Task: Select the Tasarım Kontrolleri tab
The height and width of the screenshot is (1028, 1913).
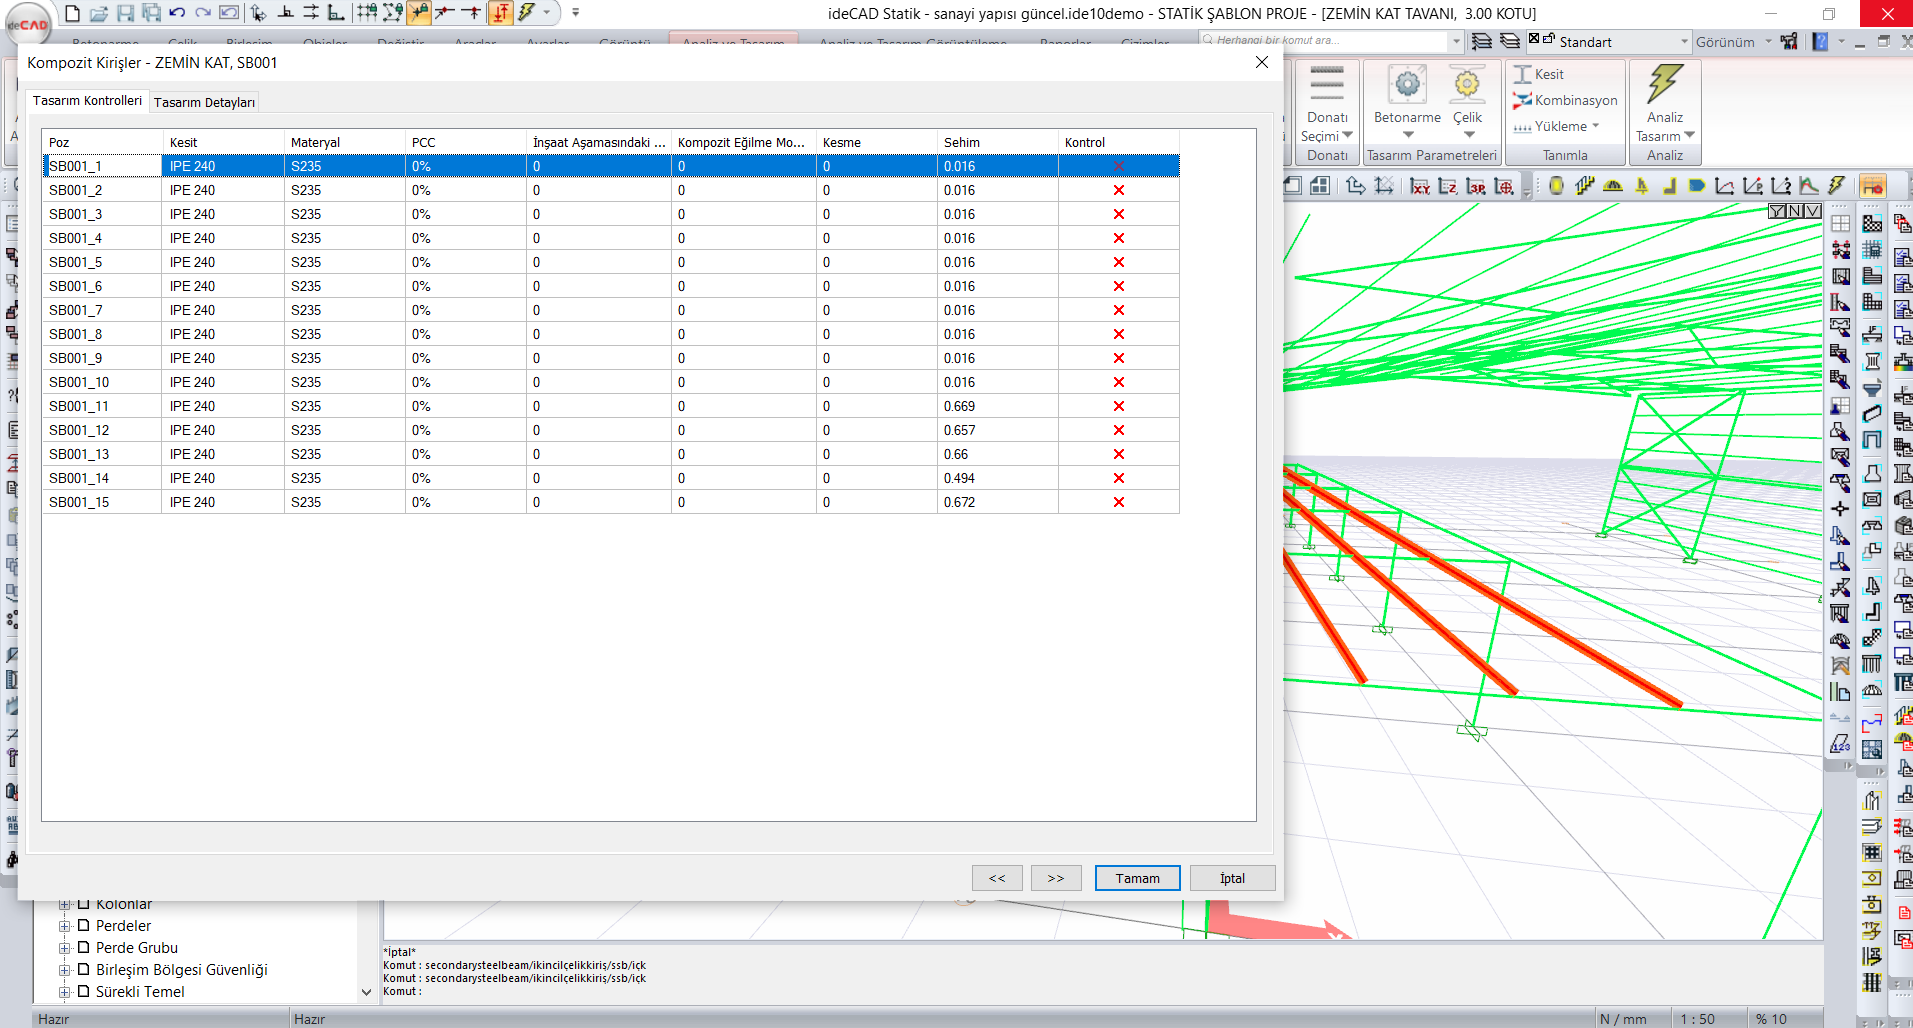Action: 87,101
